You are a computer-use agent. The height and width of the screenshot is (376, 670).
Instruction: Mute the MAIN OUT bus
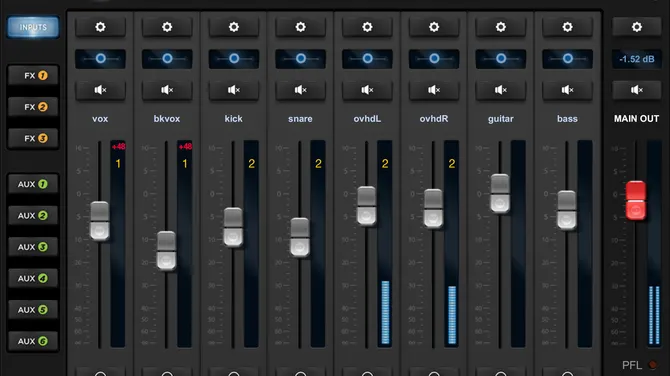637,90
